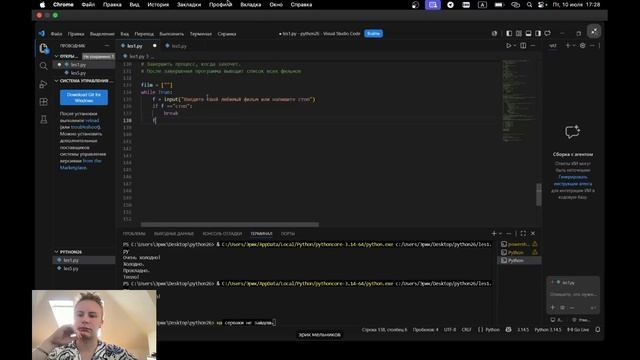Open notifications bell in status bar
The image size is (640, 360).
598,330
